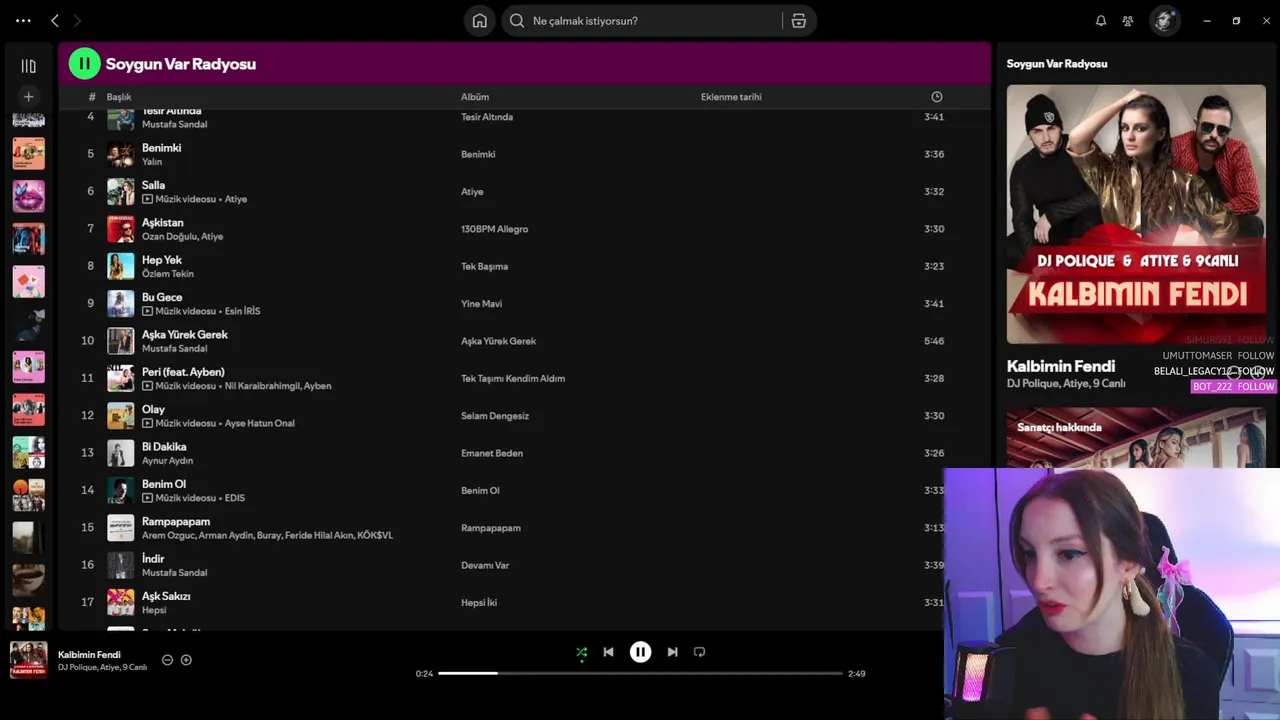Image resolution: width=1280 pixels, height=720 pixels.
Task: Open album Tek Başıma
Action: 484,267
